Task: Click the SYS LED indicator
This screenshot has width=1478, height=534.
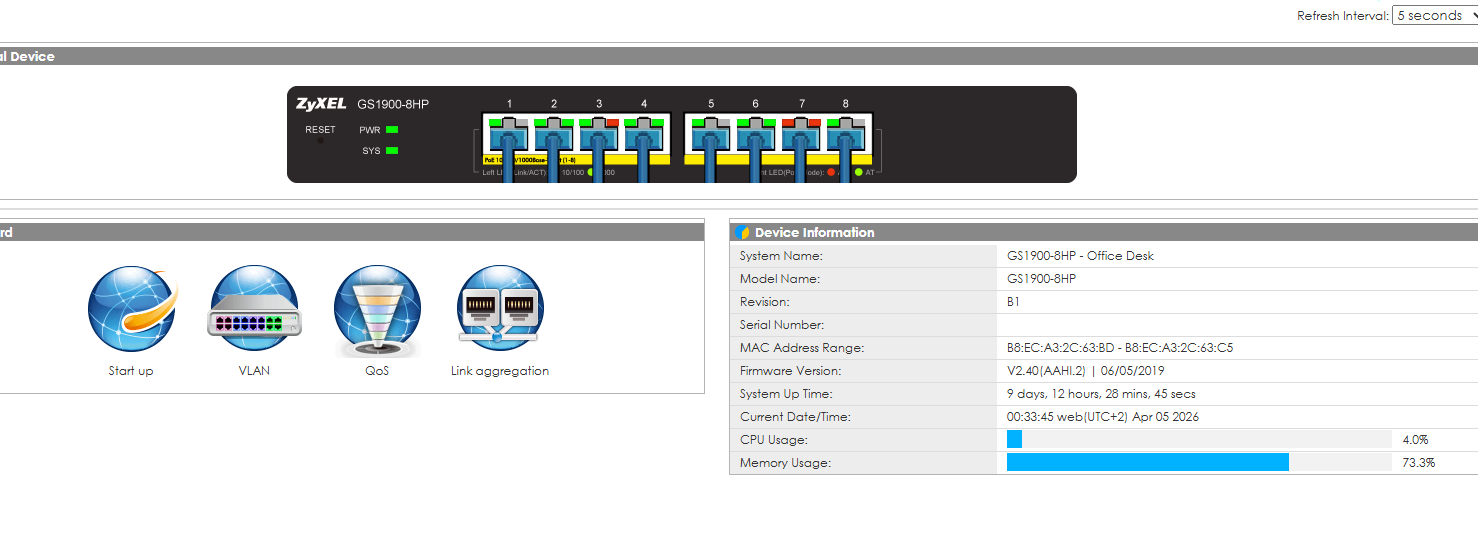Action: [392, 151]
